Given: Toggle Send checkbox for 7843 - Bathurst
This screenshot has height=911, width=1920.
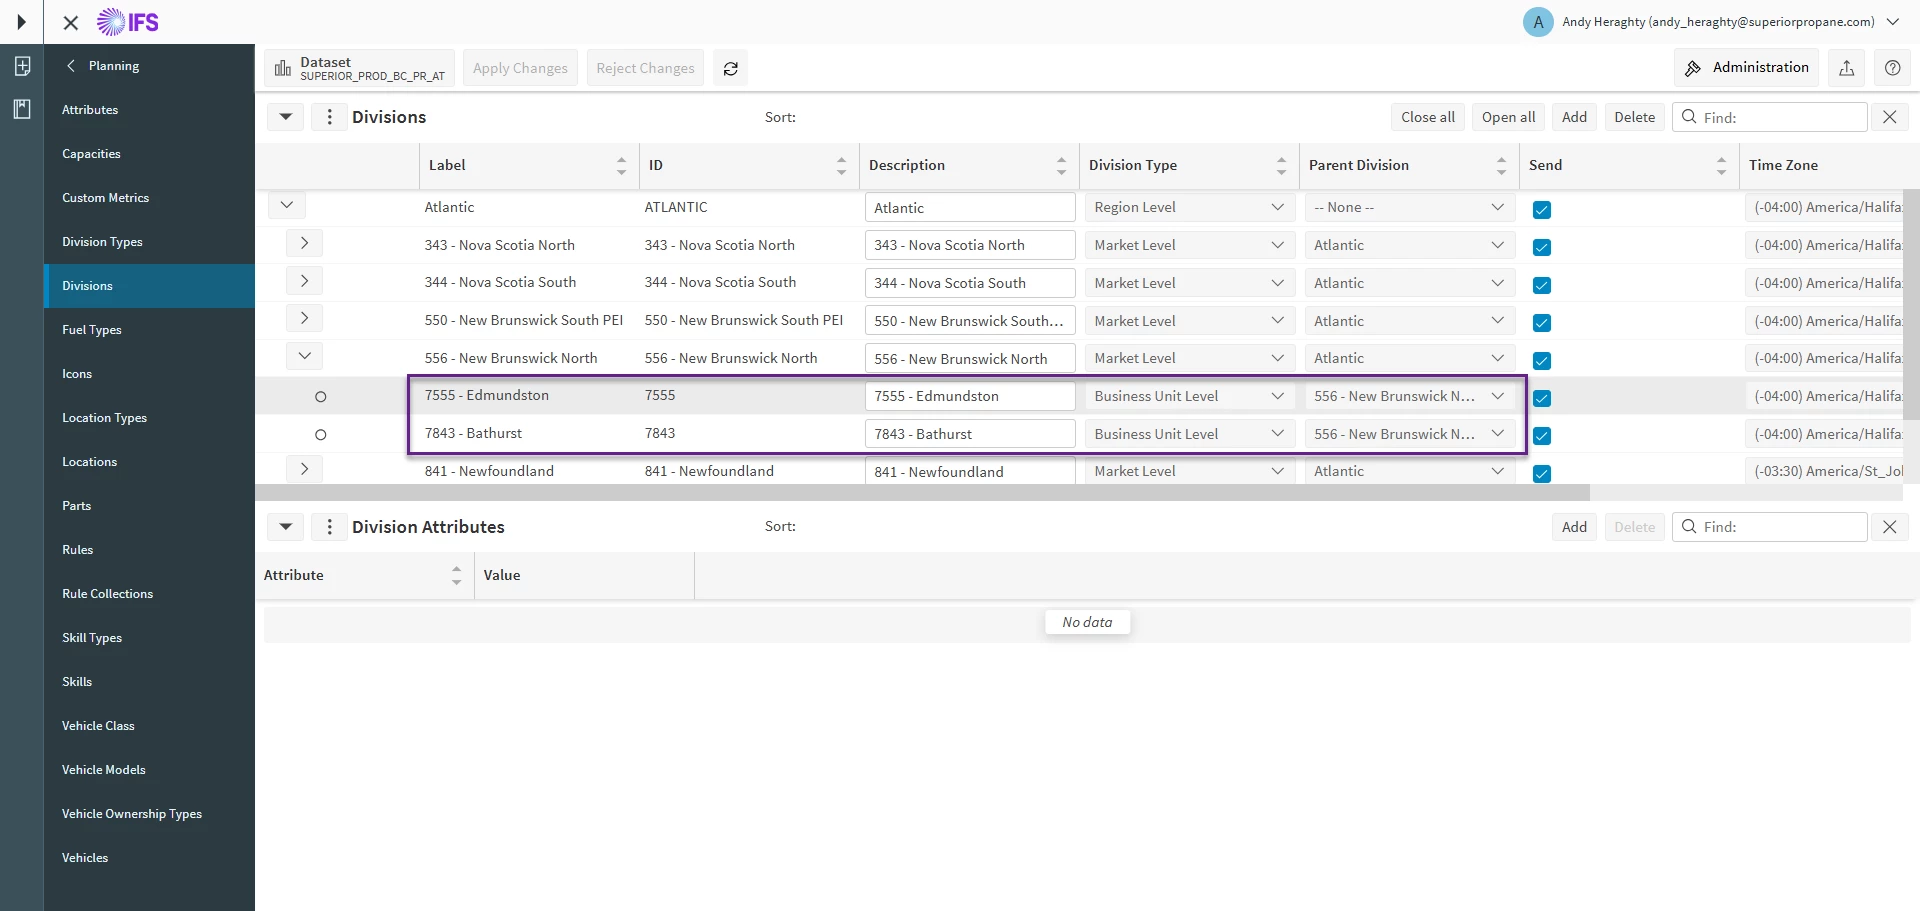Looking at the screenshot, I should point(1542,435).
